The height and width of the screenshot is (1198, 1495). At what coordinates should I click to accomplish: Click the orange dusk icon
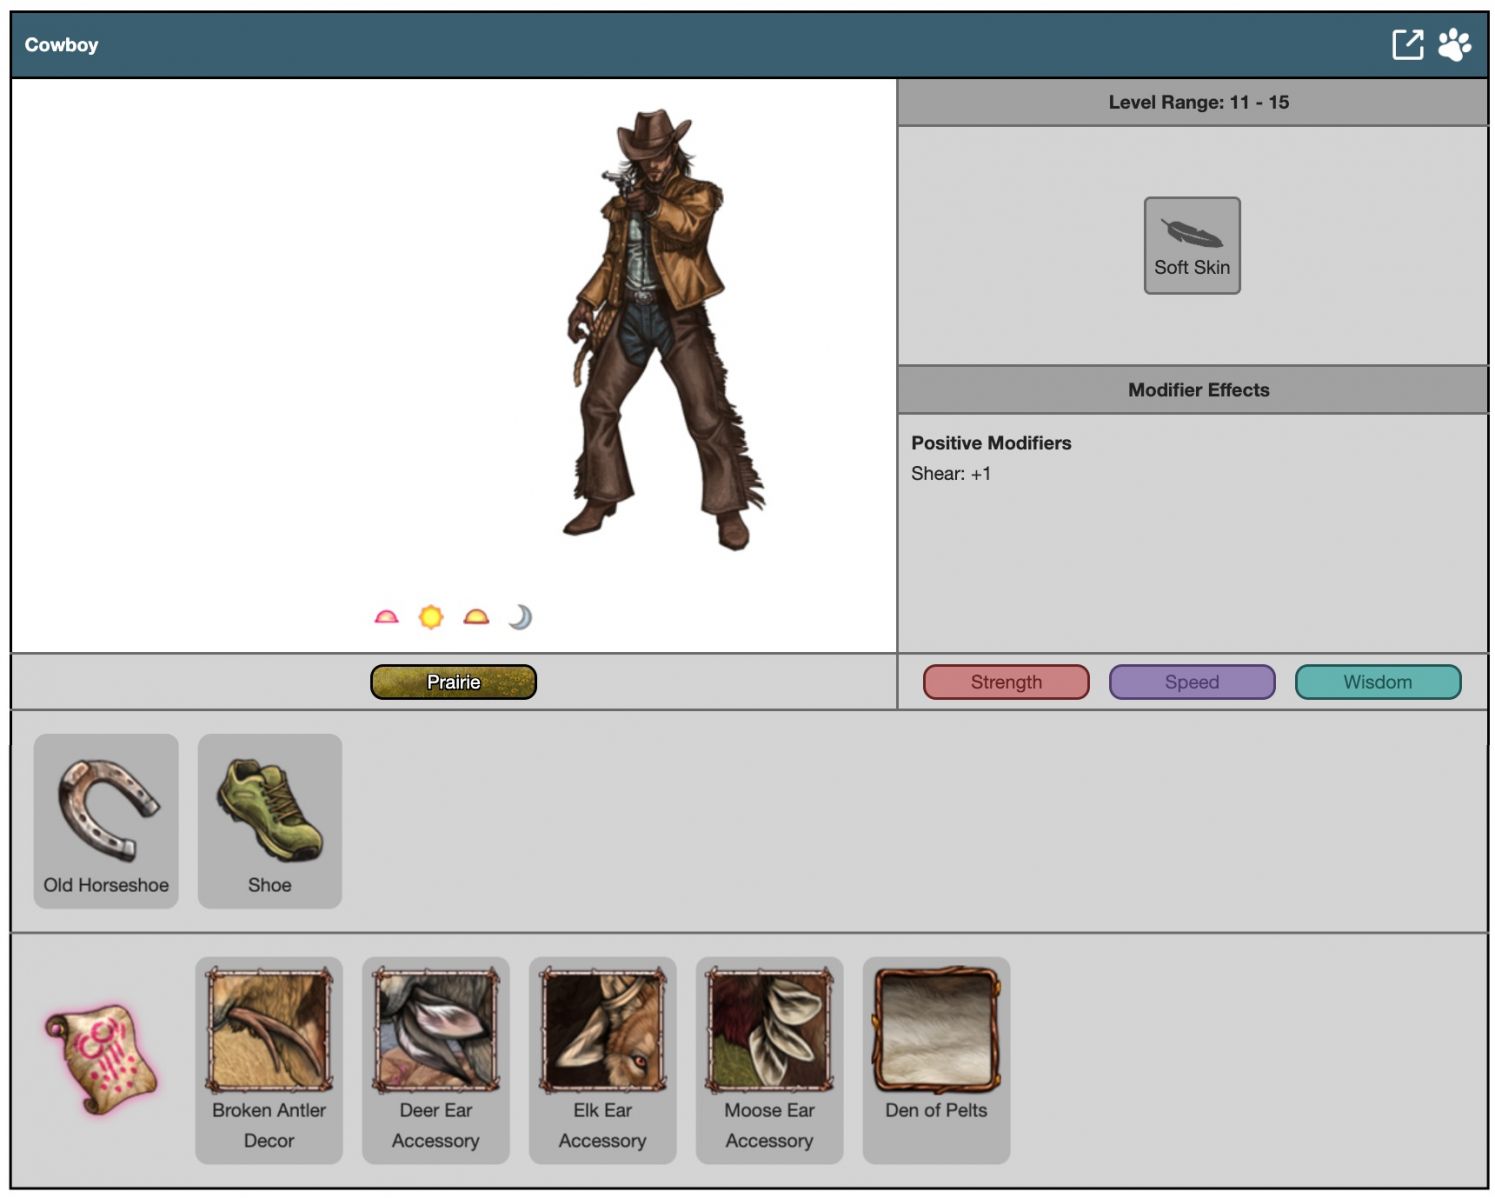tap(476, 617)
